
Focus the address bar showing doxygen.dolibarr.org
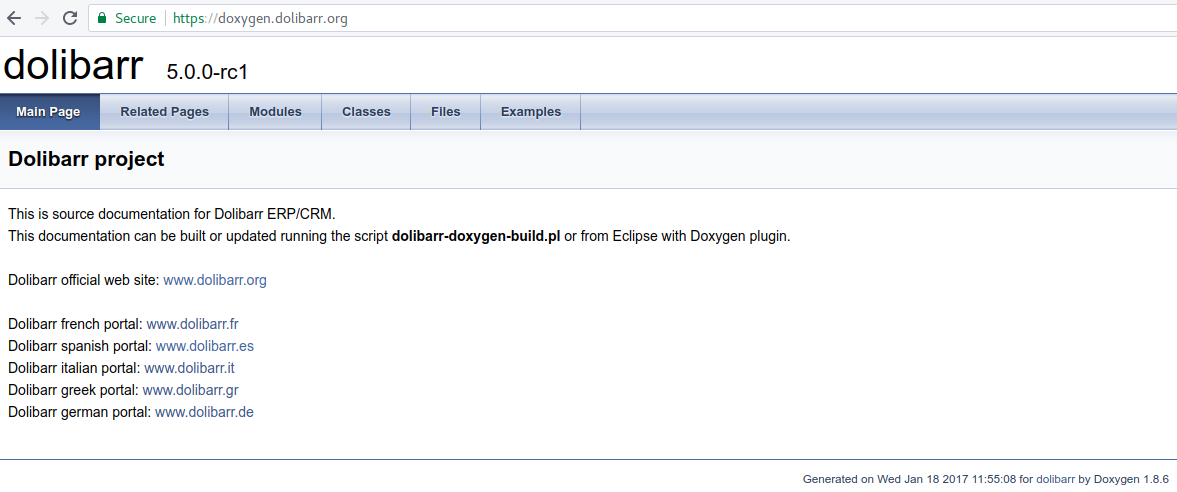(631, 19)
